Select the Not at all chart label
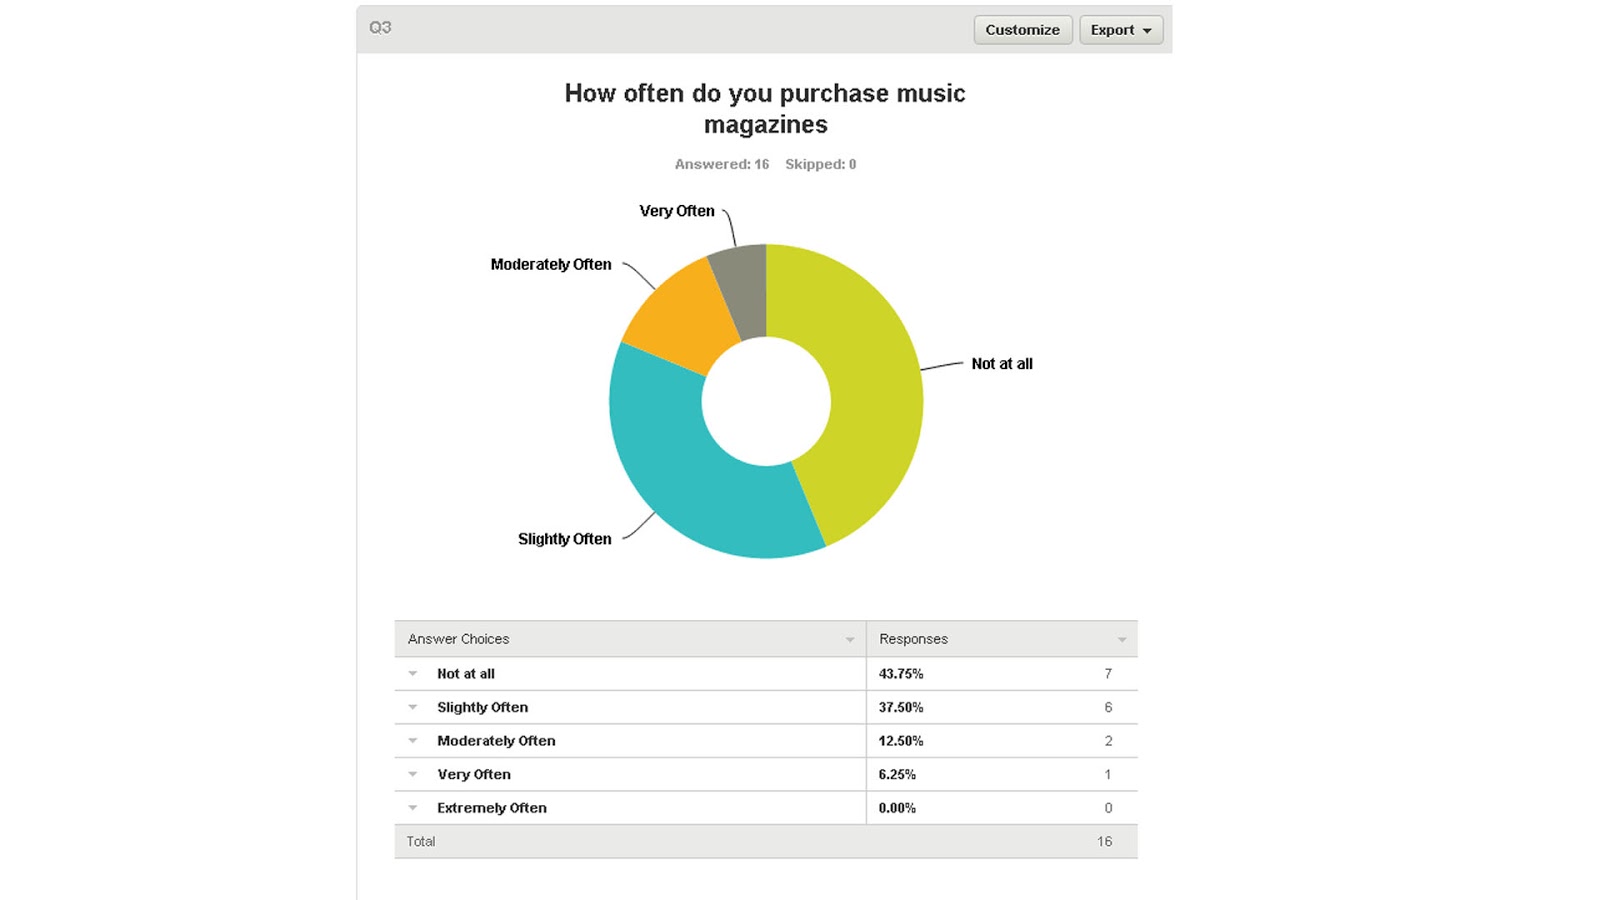The height and width of the screenshot is (900, 1600). pyautogui.click(x=1001, y=364)
